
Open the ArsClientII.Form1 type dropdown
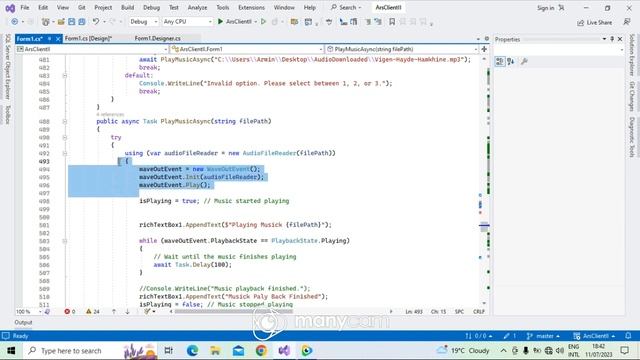(x=247, y=49)
